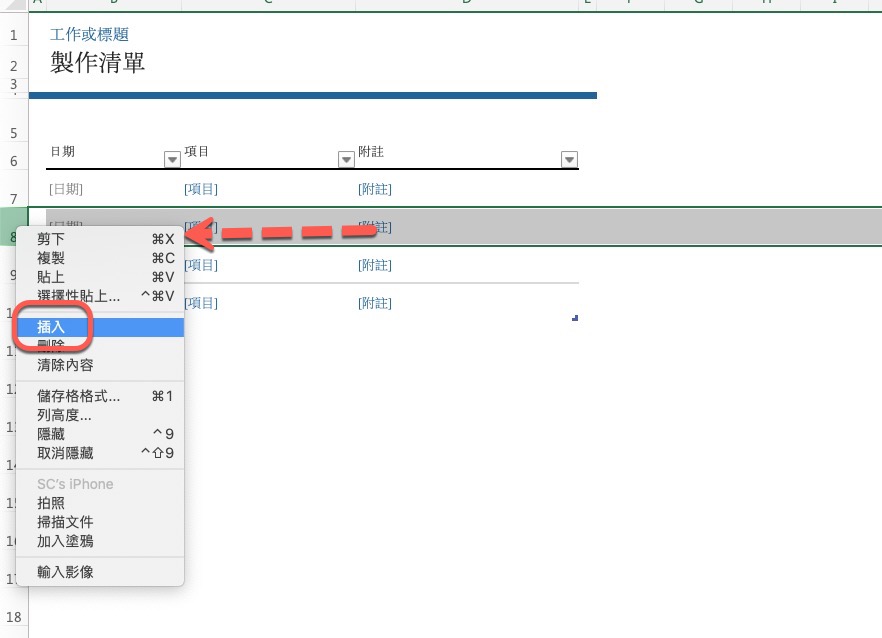Open the 日期 column filter dropdown
Viewport: 882px width, 638px height.
(172, 160)
